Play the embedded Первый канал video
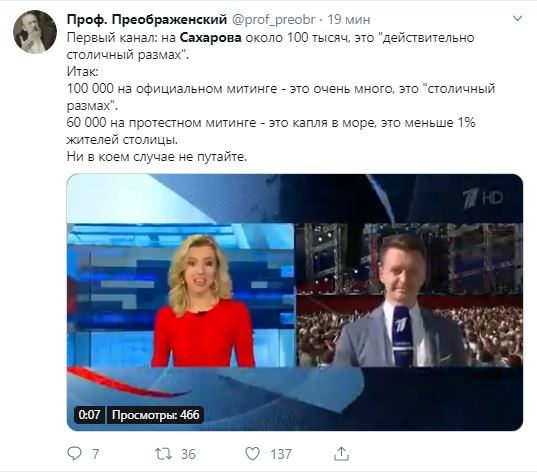 coord(295,302)
